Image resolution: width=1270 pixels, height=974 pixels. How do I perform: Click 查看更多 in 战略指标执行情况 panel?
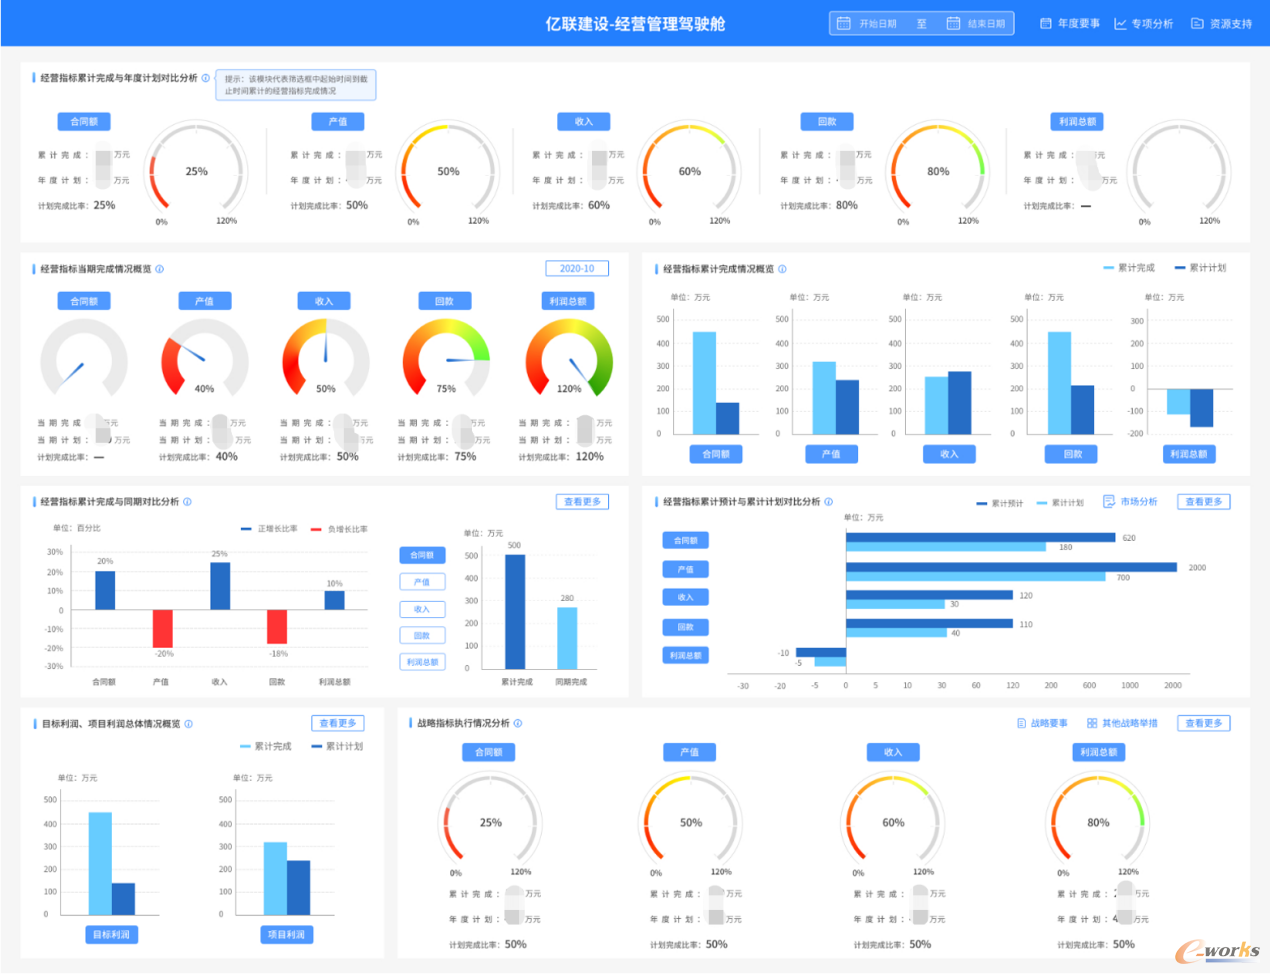1204,723
